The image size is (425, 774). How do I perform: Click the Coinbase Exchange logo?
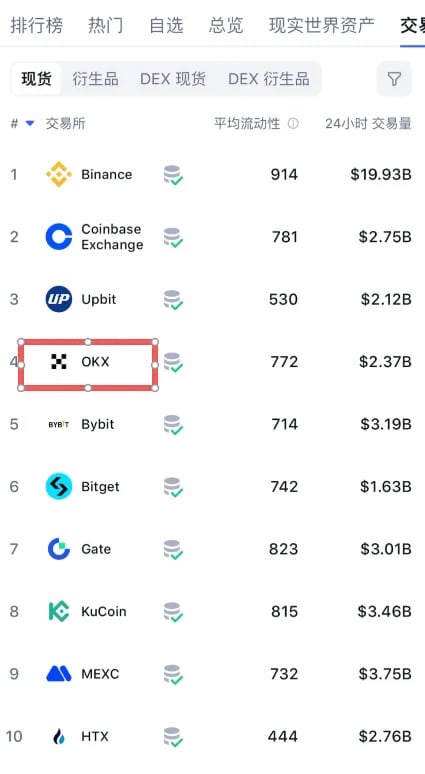coord(59,237)
